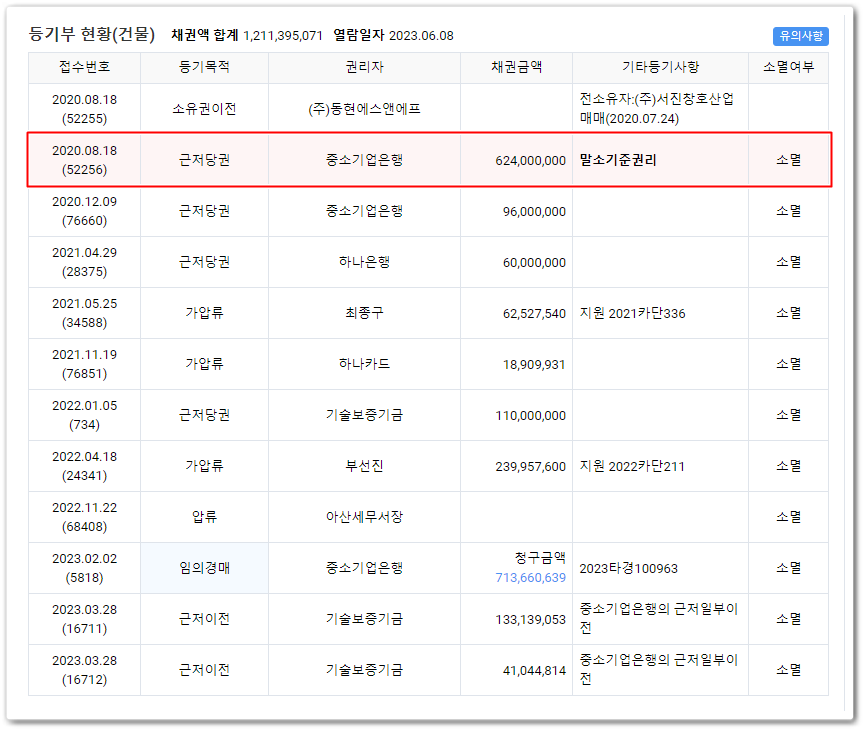Select receipt 2023.03.28 (16712)
This screenshot has height=732, width=866.
pos(85,670)
